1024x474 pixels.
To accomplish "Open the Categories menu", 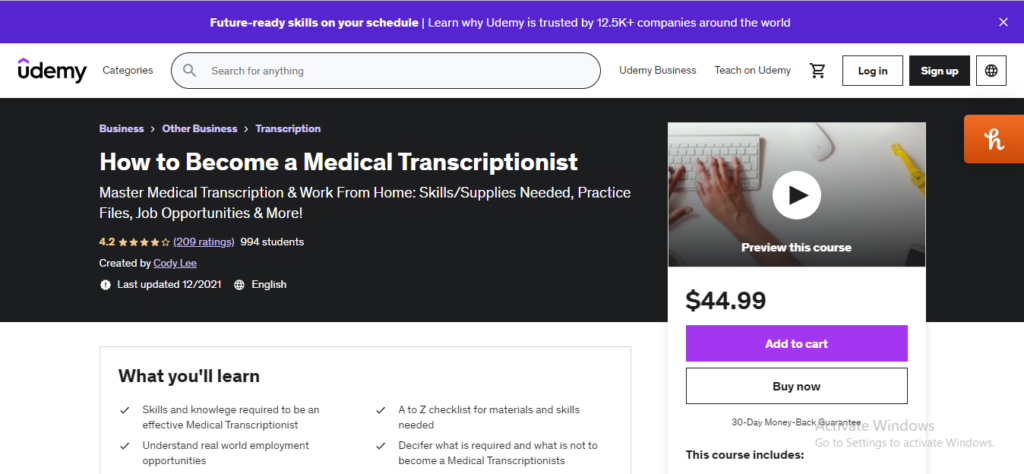I will pyautogui.click(x=128, y=71).
